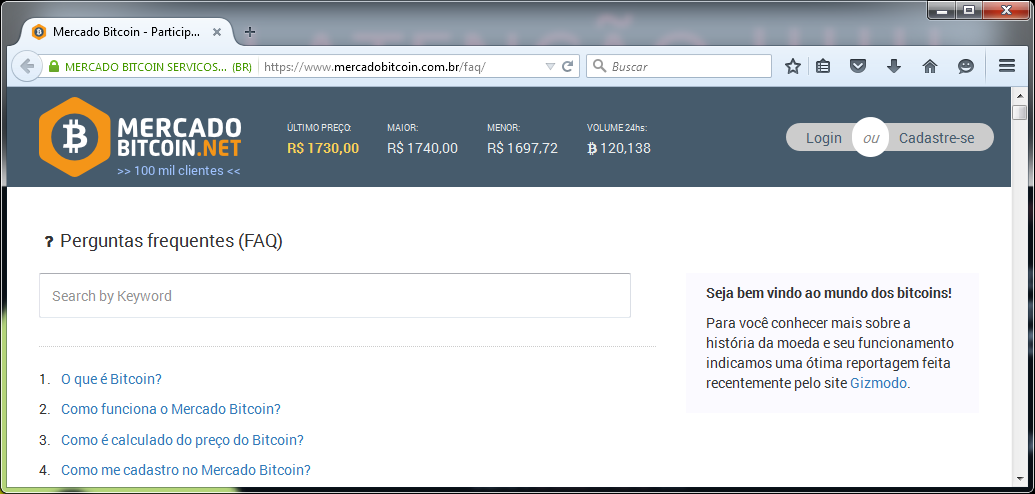Open the downloads arrow icon

tap(894, 66)
